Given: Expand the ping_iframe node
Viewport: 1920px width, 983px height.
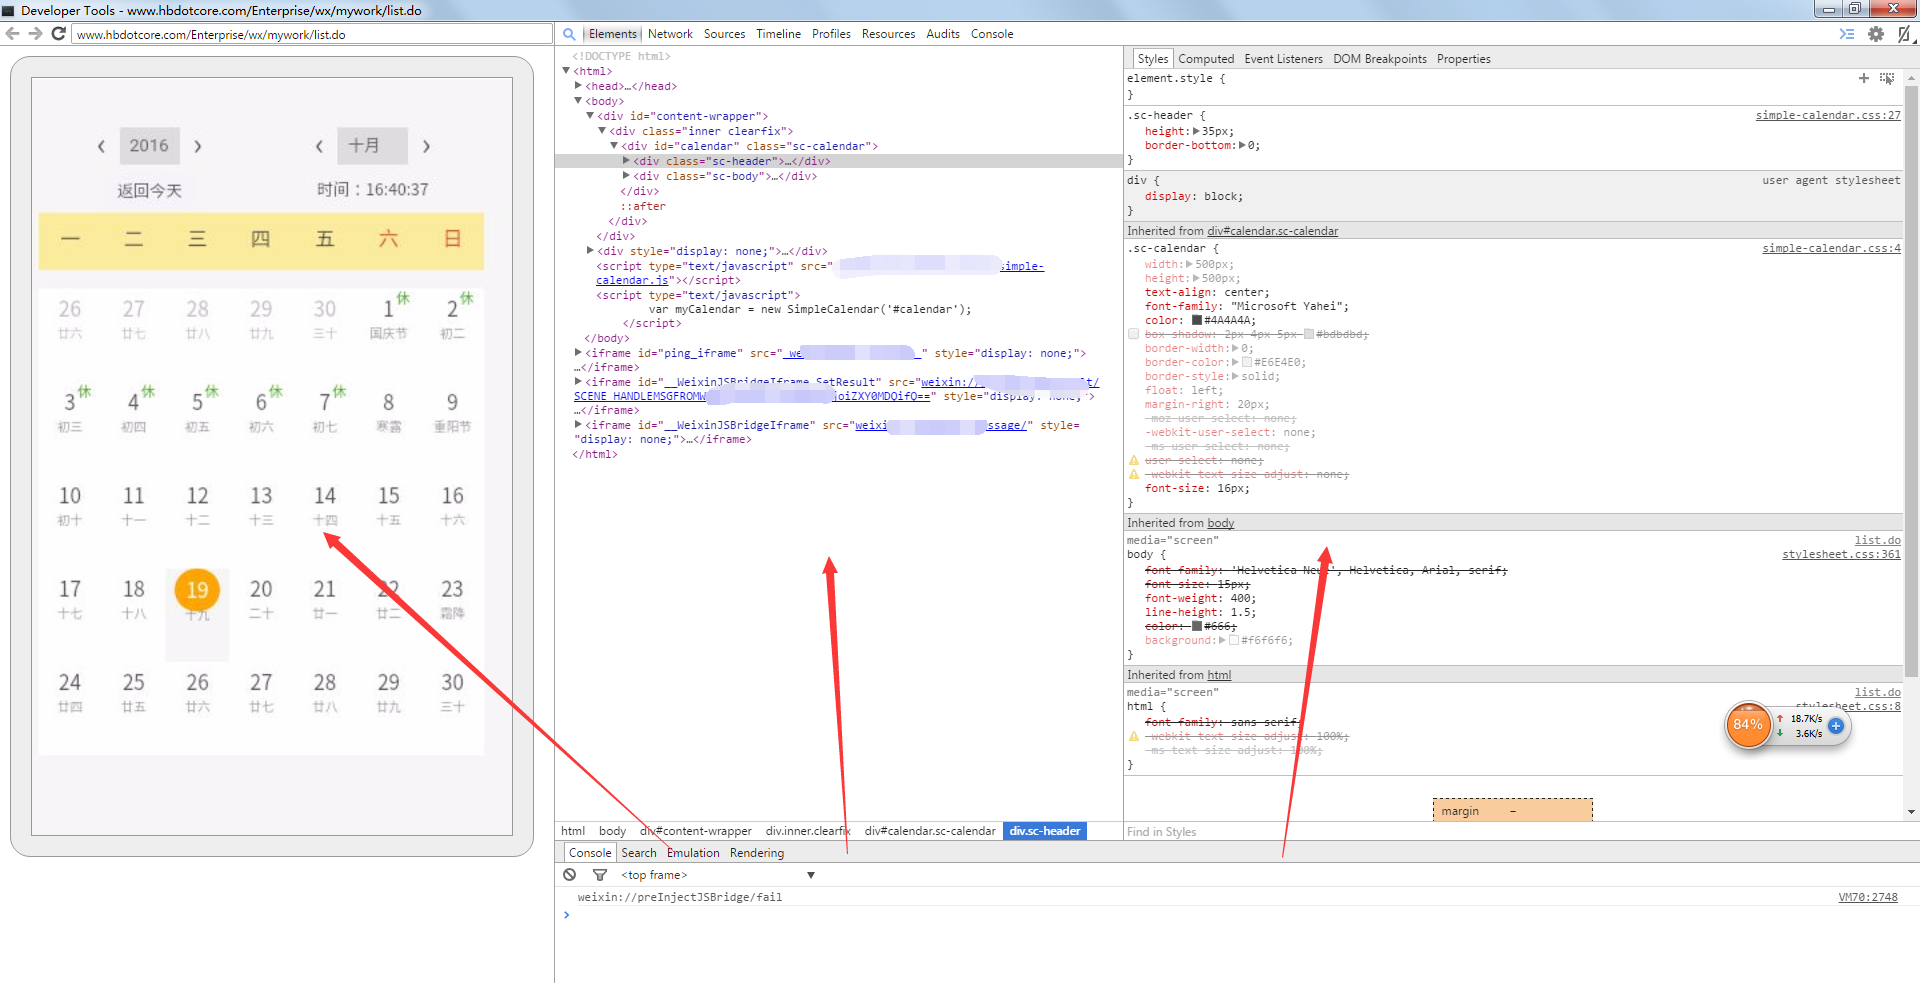Looking at the screenshot, I should pos(578,353).
